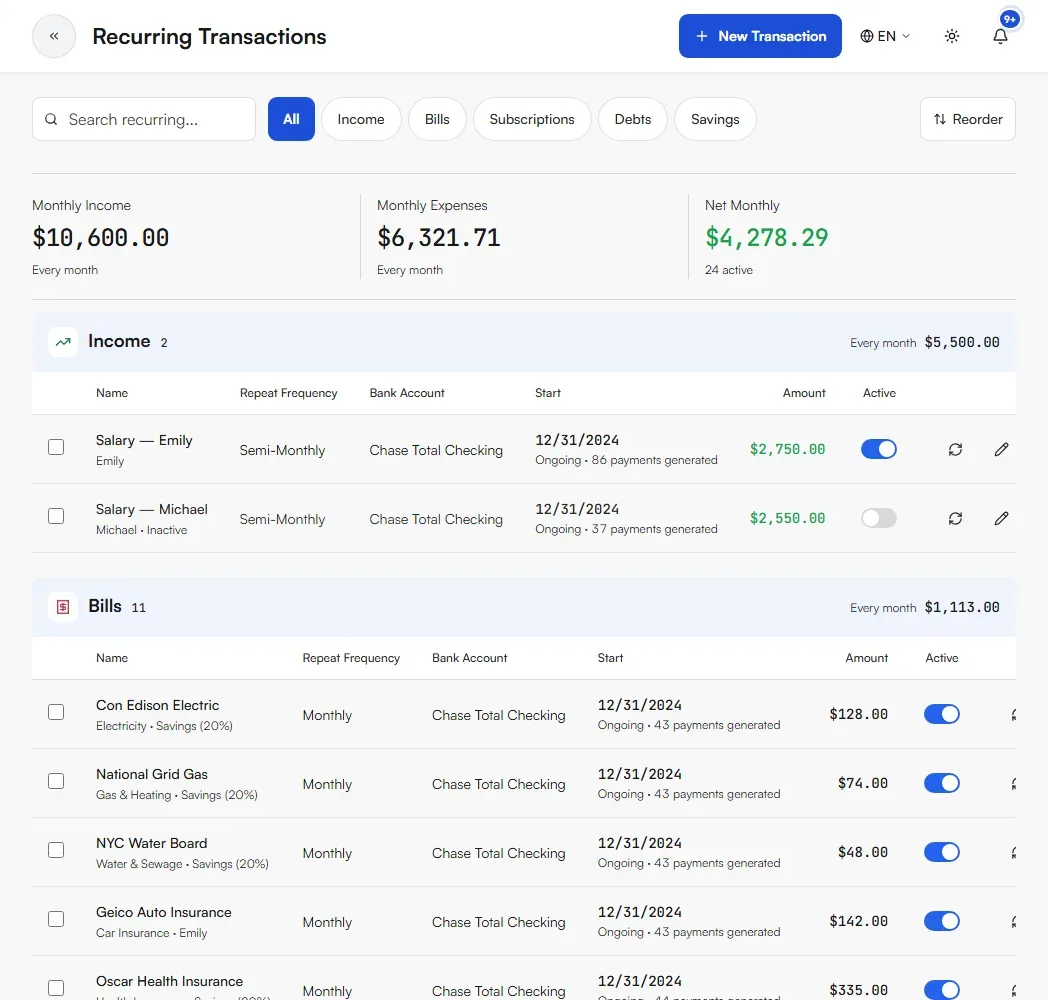Screen dimensions: 1048x1000
Task: Click $74.00 amount
Action: coord(863,783)
